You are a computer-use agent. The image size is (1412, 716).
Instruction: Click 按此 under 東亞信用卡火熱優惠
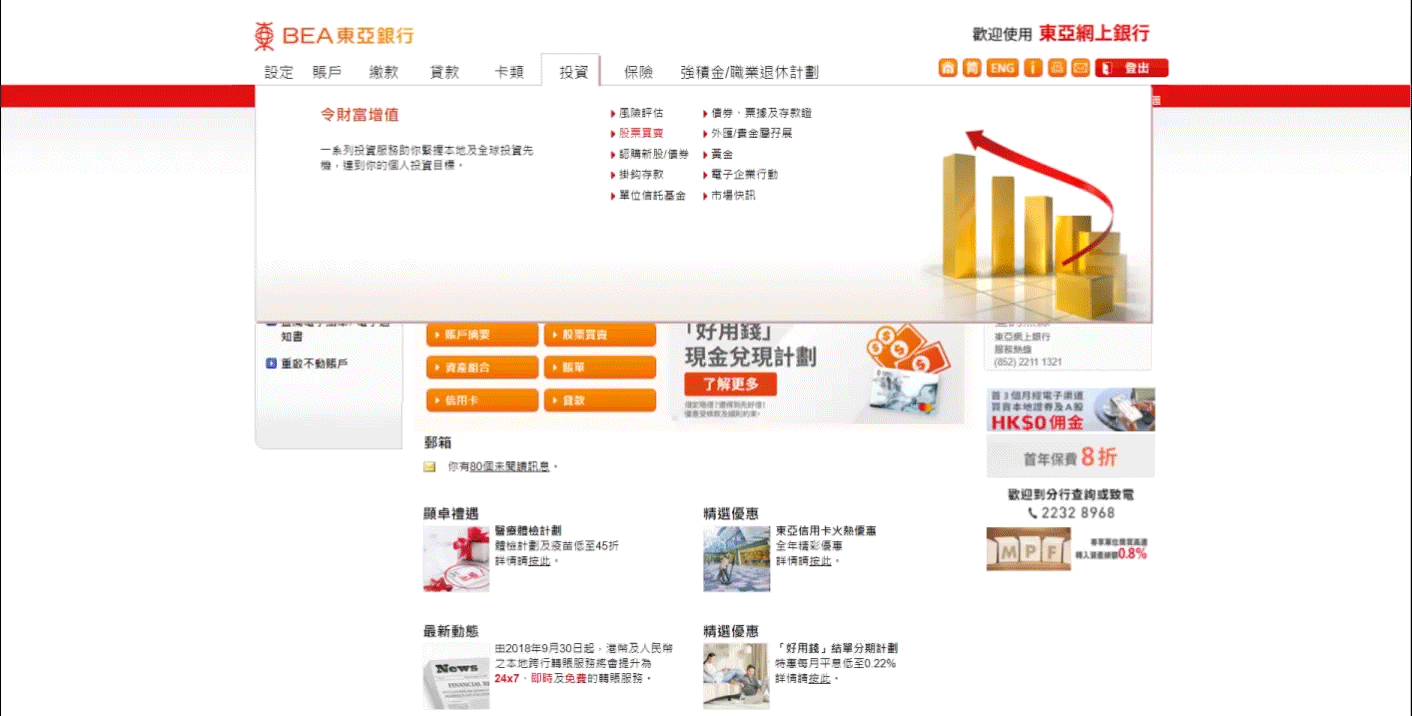820,561
